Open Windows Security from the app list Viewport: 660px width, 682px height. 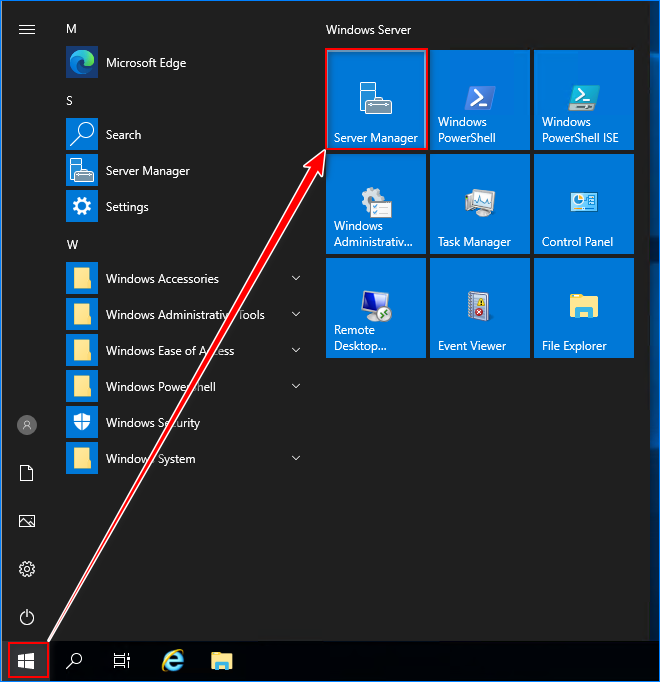pyautogui.click(x=152, y=423)
